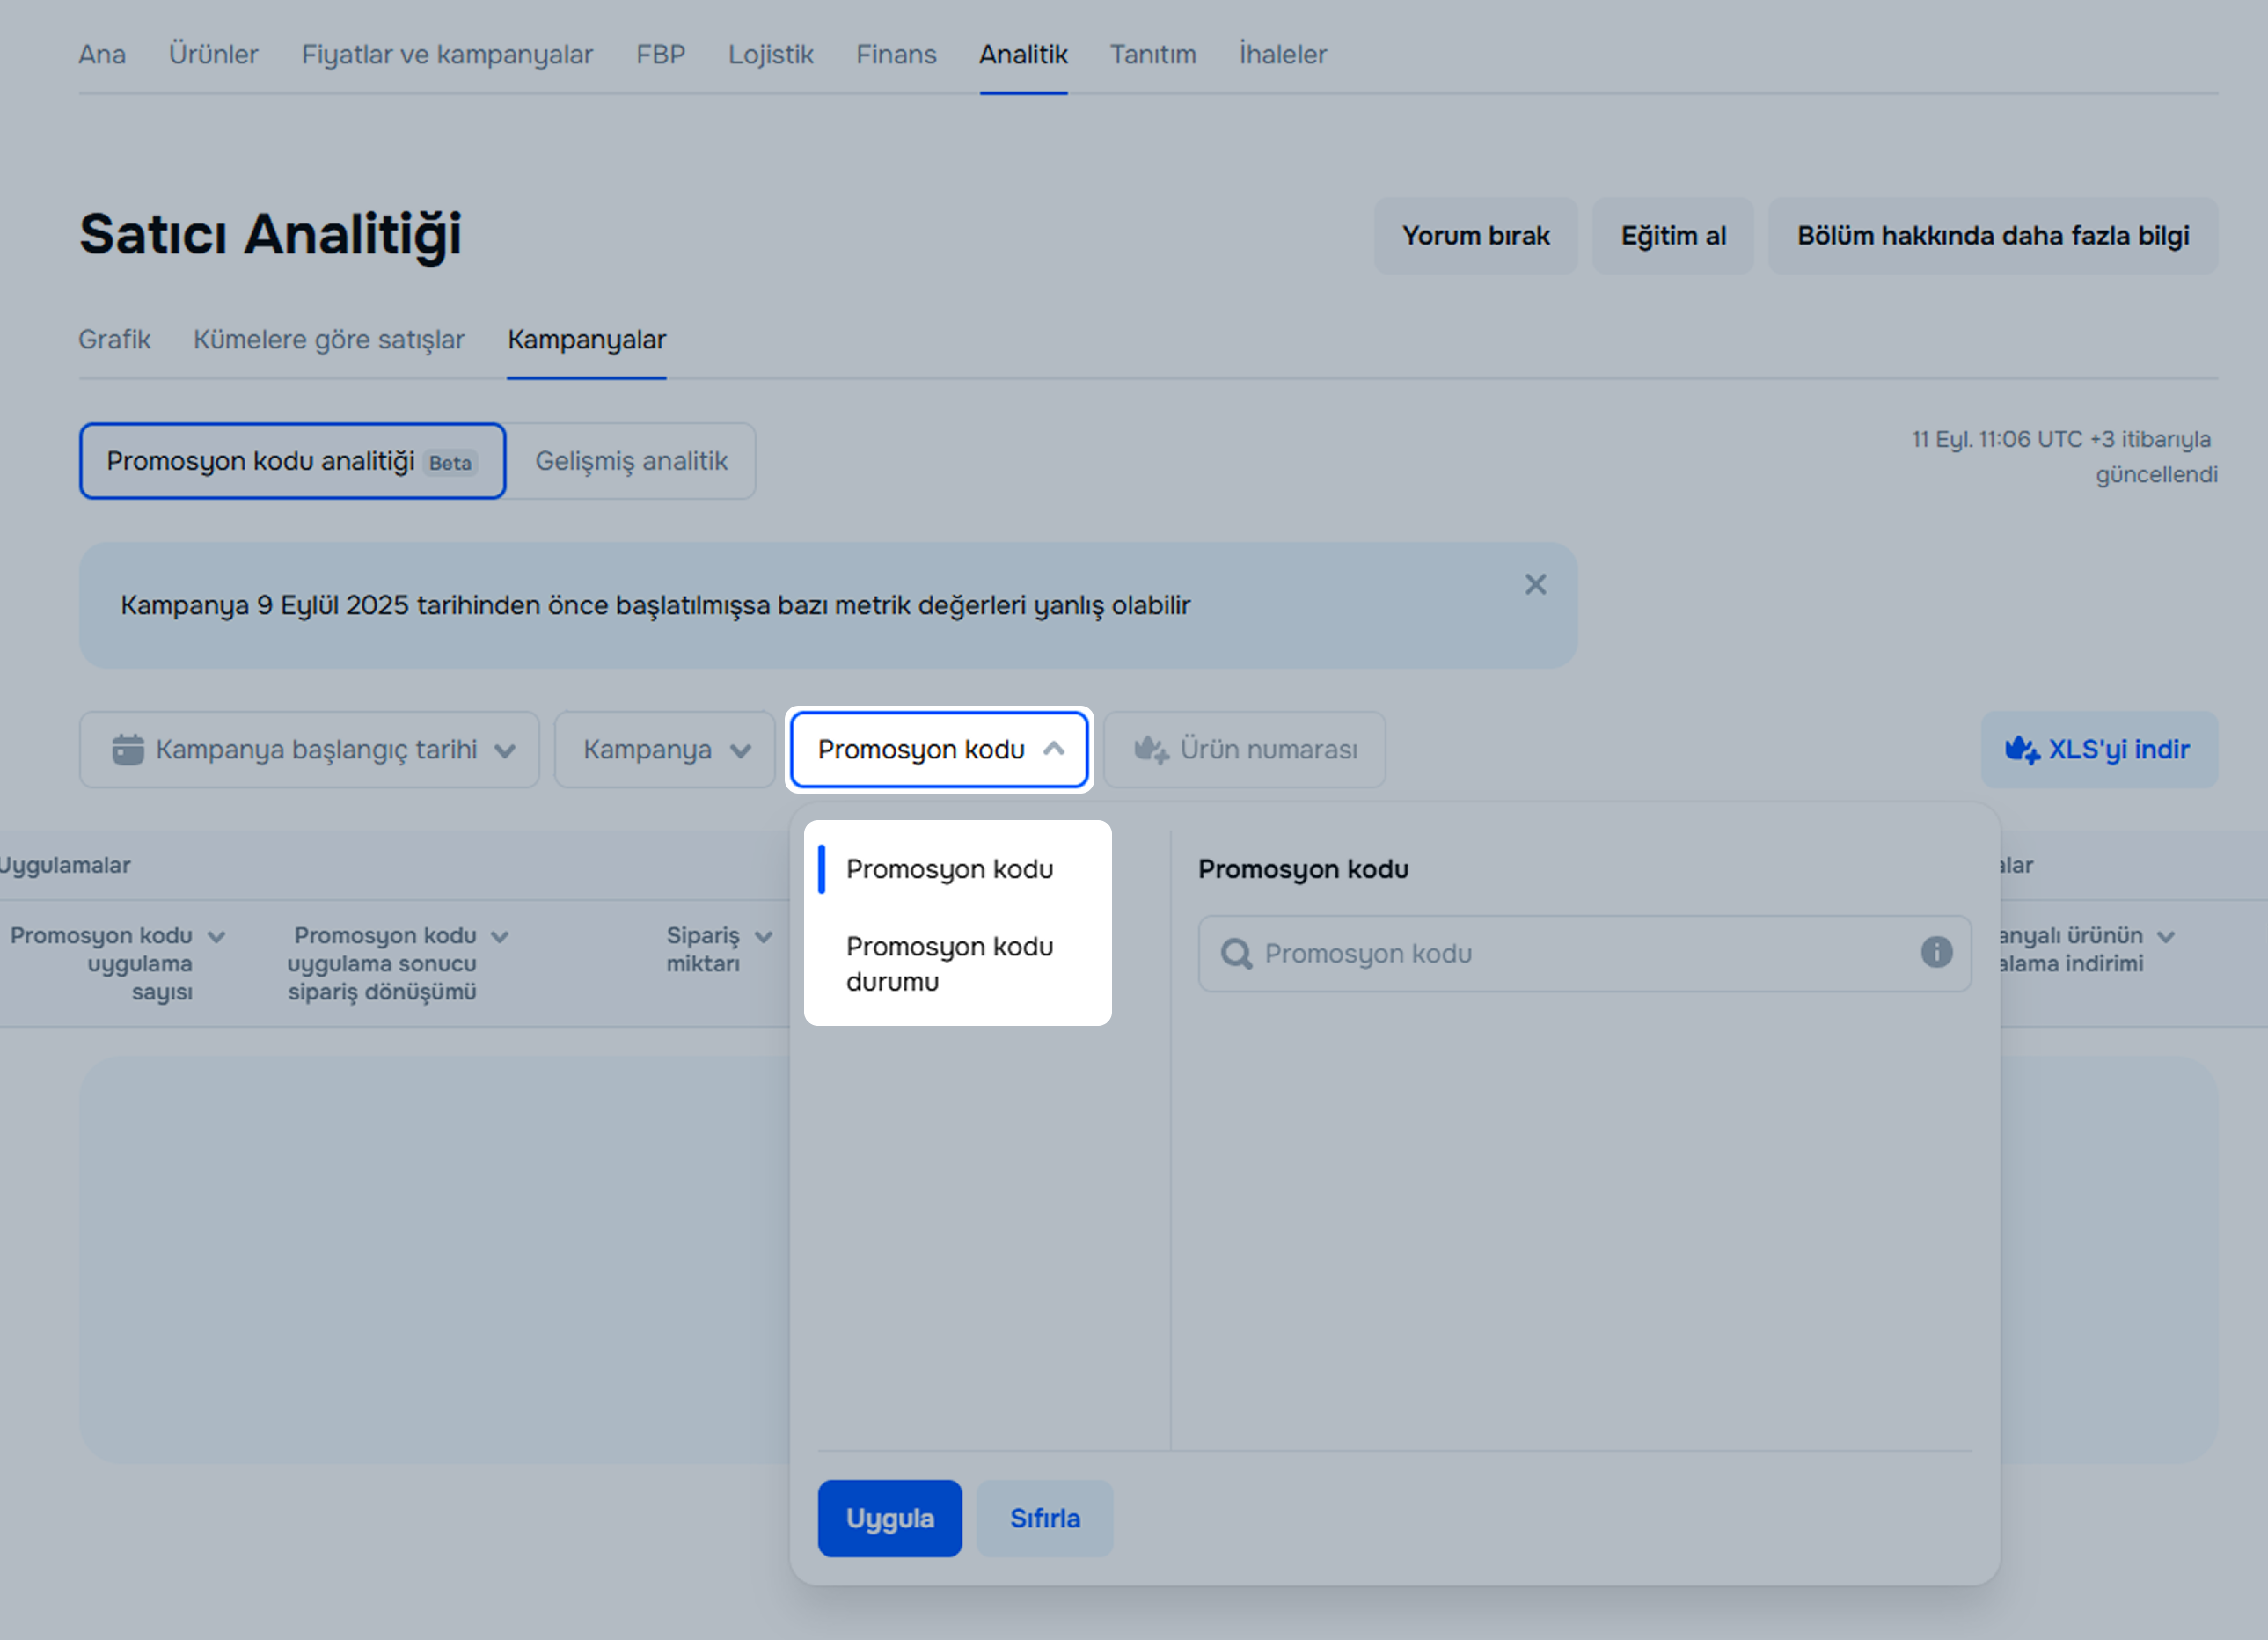Choose Promosyon kodu durumu option
Screen dimensions: 2268x1640
(949, 964)
